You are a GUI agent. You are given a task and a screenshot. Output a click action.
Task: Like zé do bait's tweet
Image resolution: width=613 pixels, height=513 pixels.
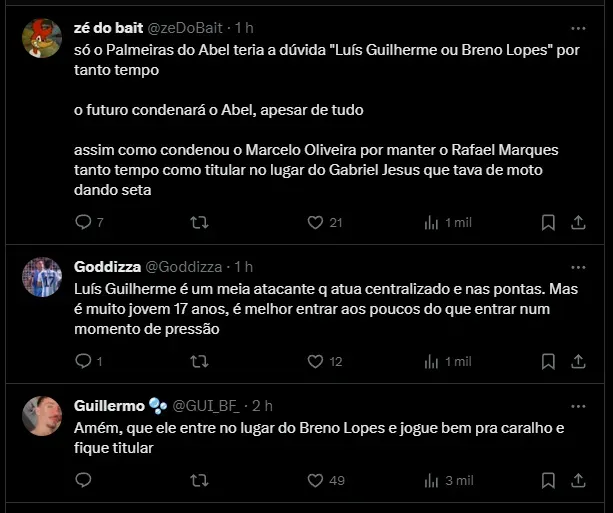coord(315,222)
